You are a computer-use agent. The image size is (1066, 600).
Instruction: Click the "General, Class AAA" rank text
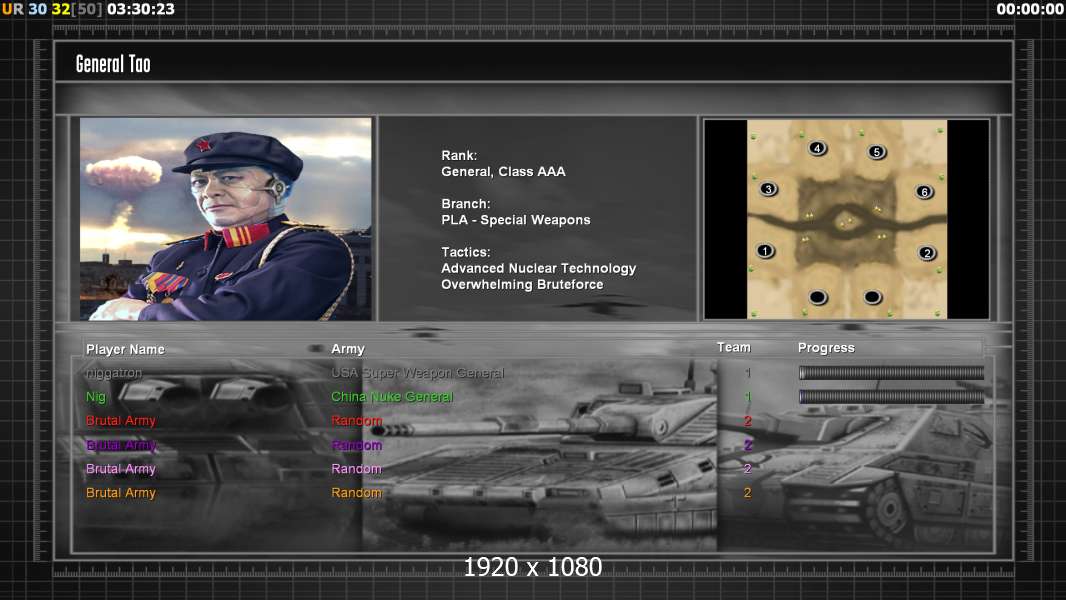point(503,172)
